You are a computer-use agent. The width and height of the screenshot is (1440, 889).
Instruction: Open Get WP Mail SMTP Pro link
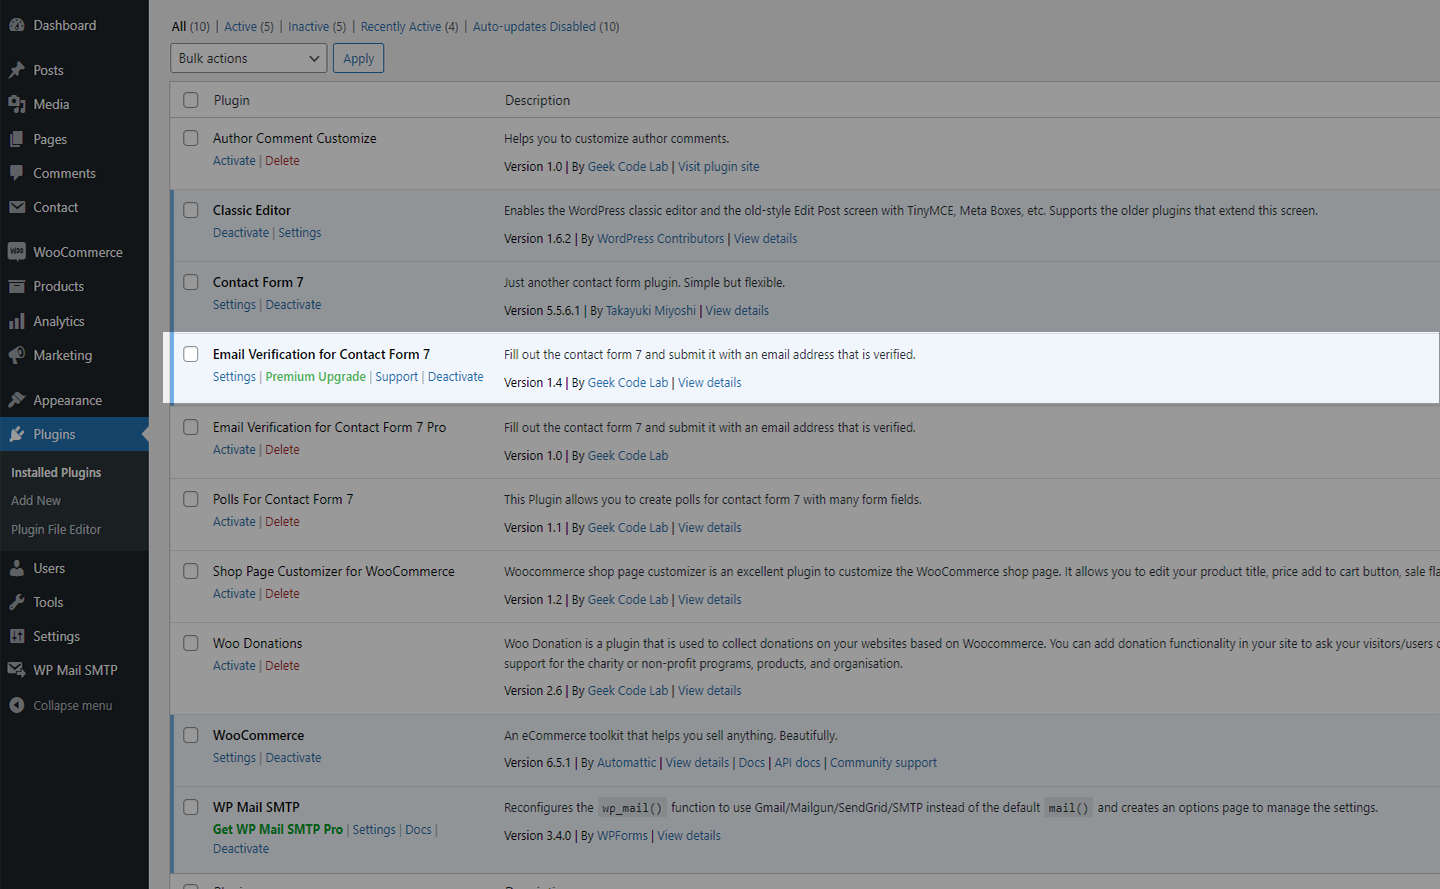278,829
